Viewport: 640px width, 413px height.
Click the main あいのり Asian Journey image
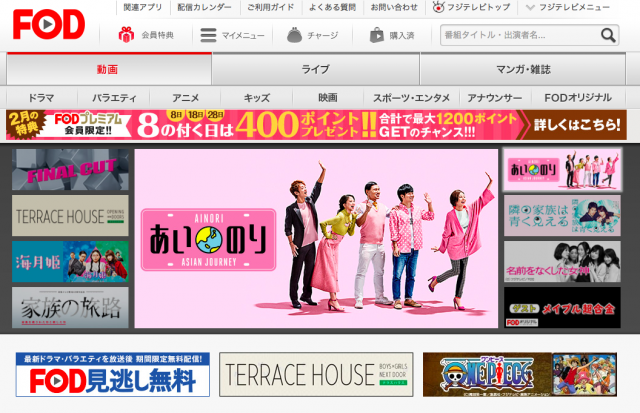pyautogui.click(x=316, y=238)
